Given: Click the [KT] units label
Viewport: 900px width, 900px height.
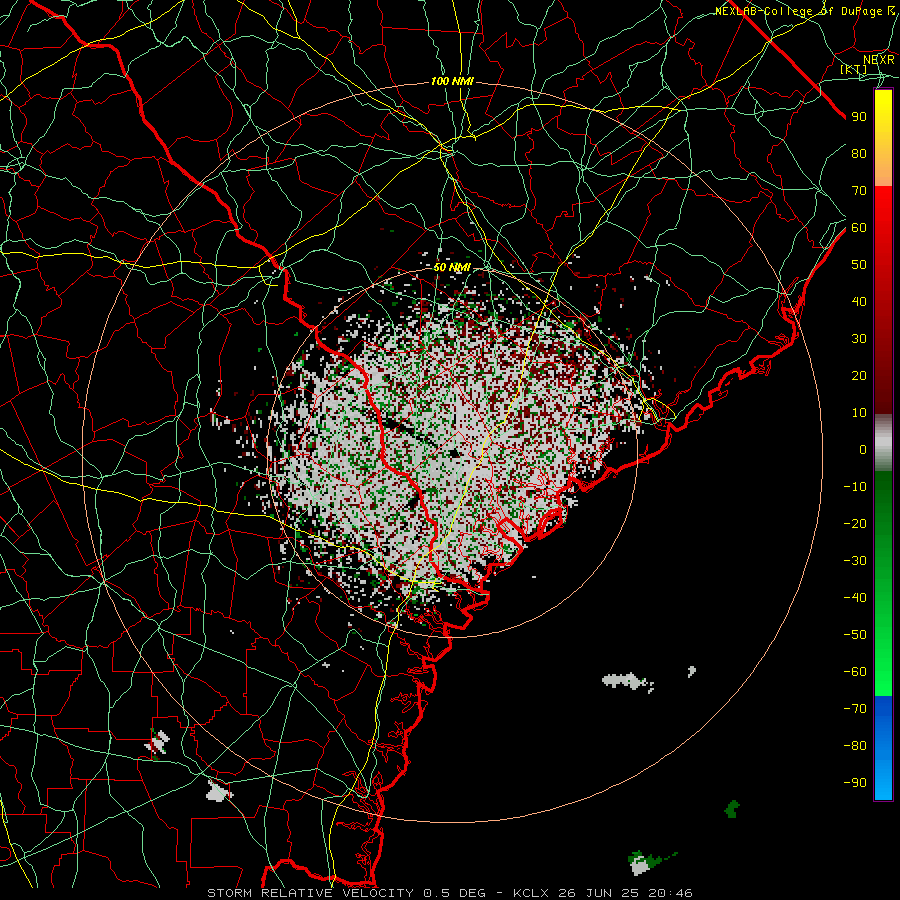Looking at the screenshot, I should (854, 69).
